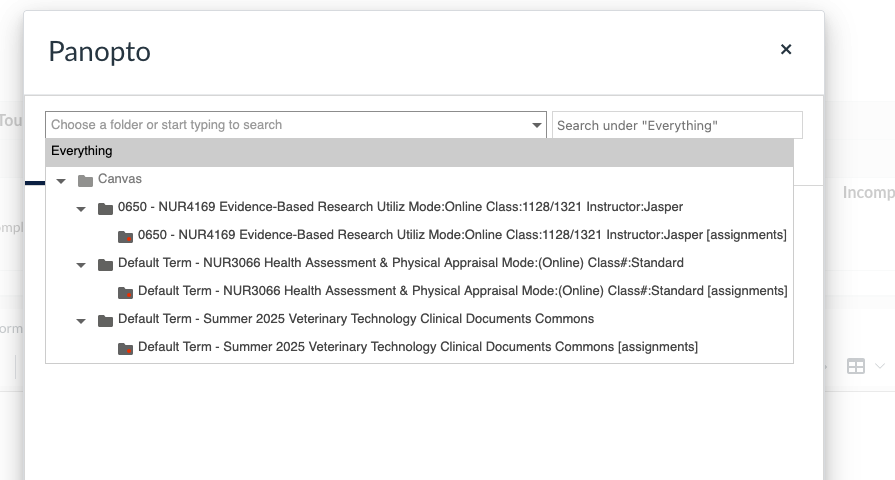The height and width of the screenshot is (480, 895).
Task: Choose Veterinary Technology Clinical Documents [assignments]
Action: [x=417, y=347]
